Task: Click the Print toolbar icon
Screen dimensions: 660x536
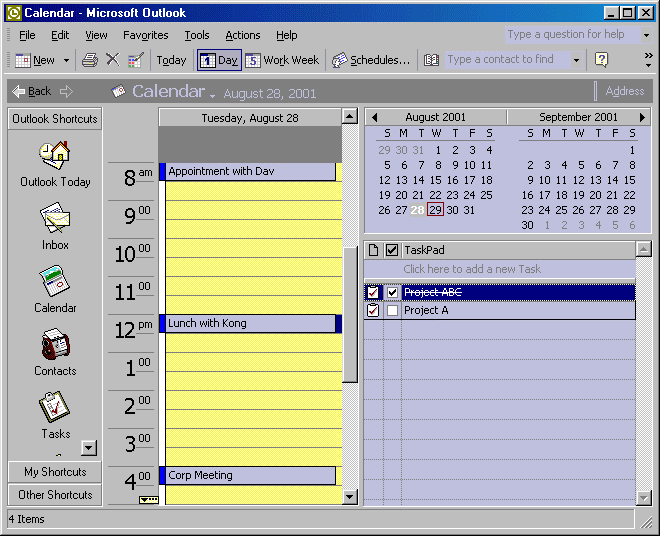Action: click(x=90, y=60)
